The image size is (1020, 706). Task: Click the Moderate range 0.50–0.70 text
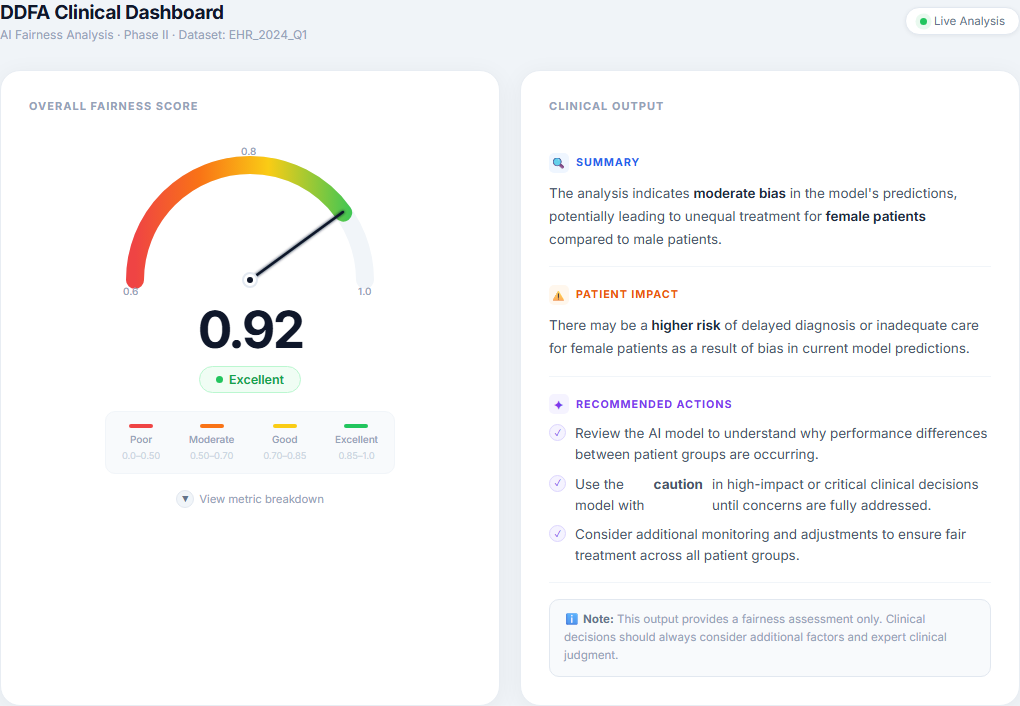pyautogui.click(x=211, y=455)
